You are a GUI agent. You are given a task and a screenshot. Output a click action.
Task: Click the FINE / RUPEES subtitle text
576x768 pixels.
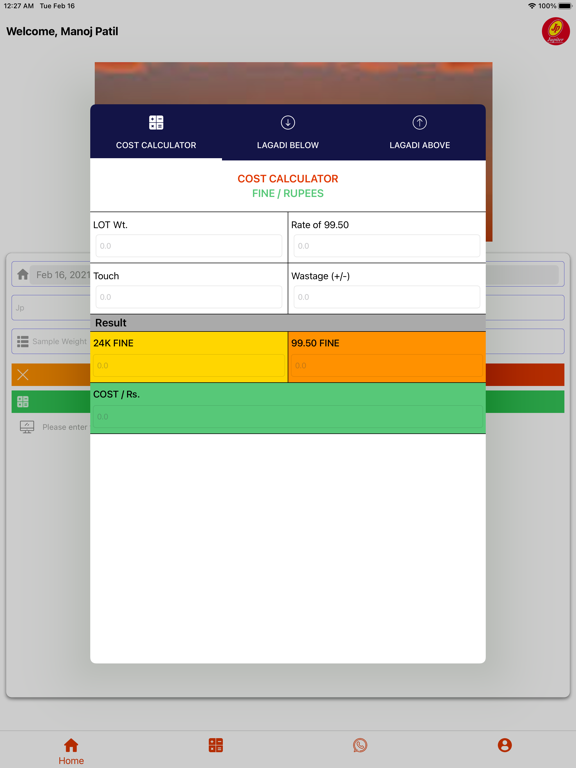(288, 193)
